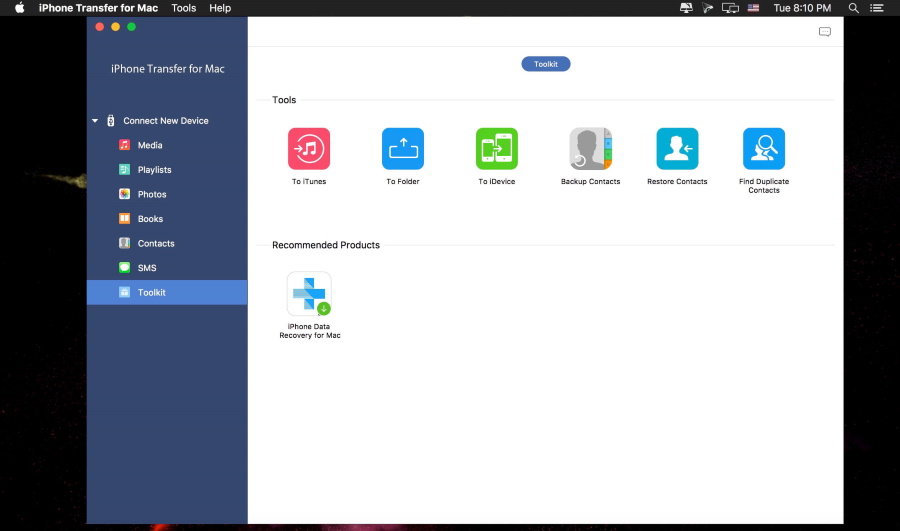The width and height of the screenshot is (900, 531).
Task: Click the US flag input source icon
Action: tap(754, 8)
